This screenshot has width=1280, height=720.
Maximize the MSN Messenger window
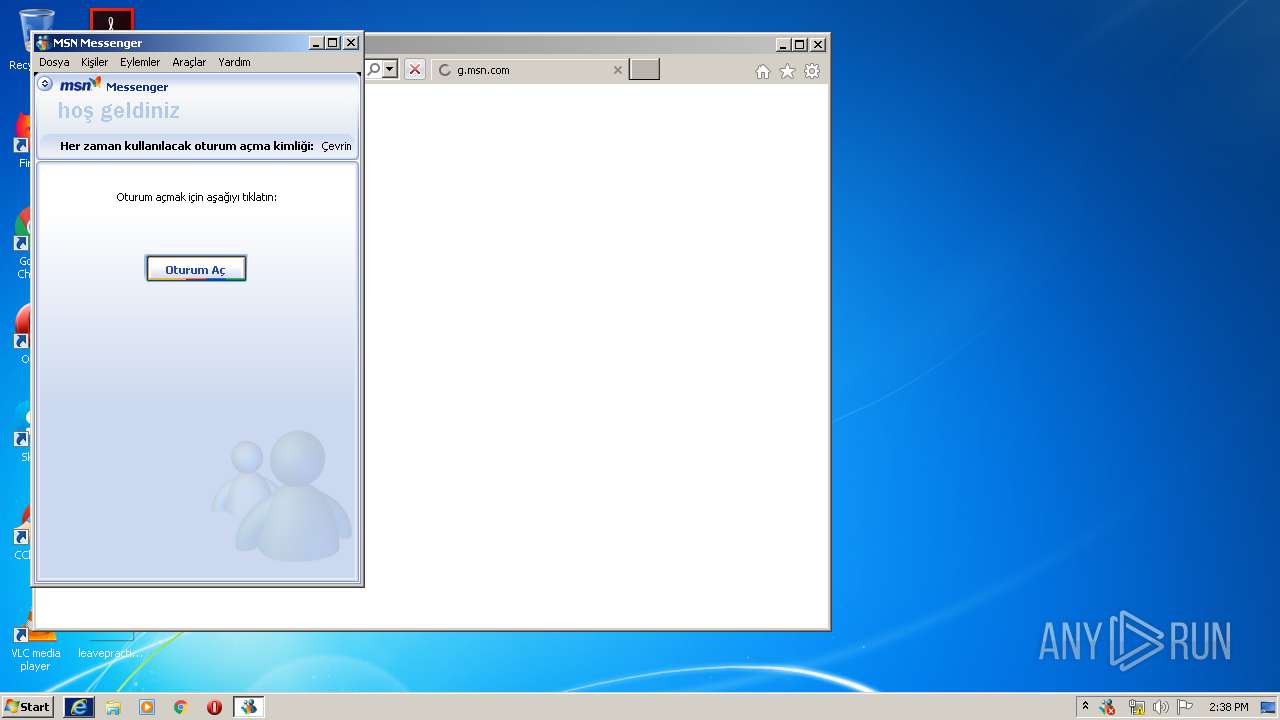(333, 43)
